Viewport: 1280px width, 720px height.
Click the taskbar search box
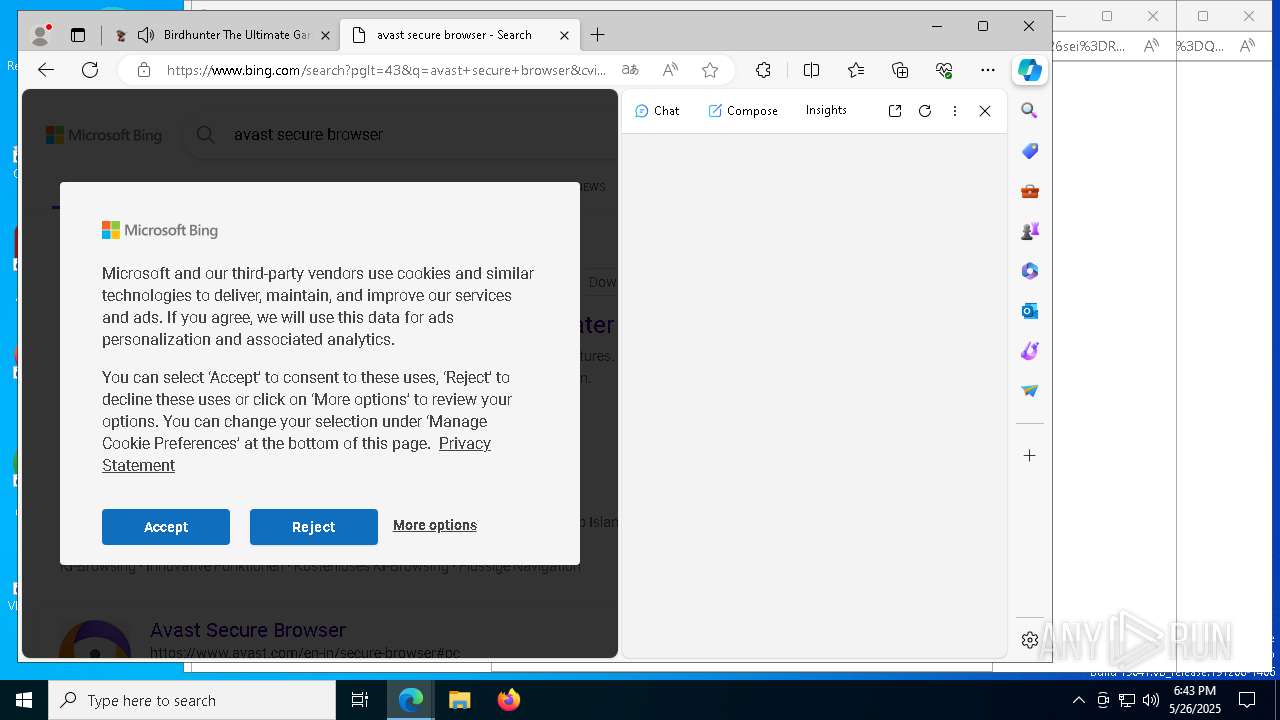192,700
